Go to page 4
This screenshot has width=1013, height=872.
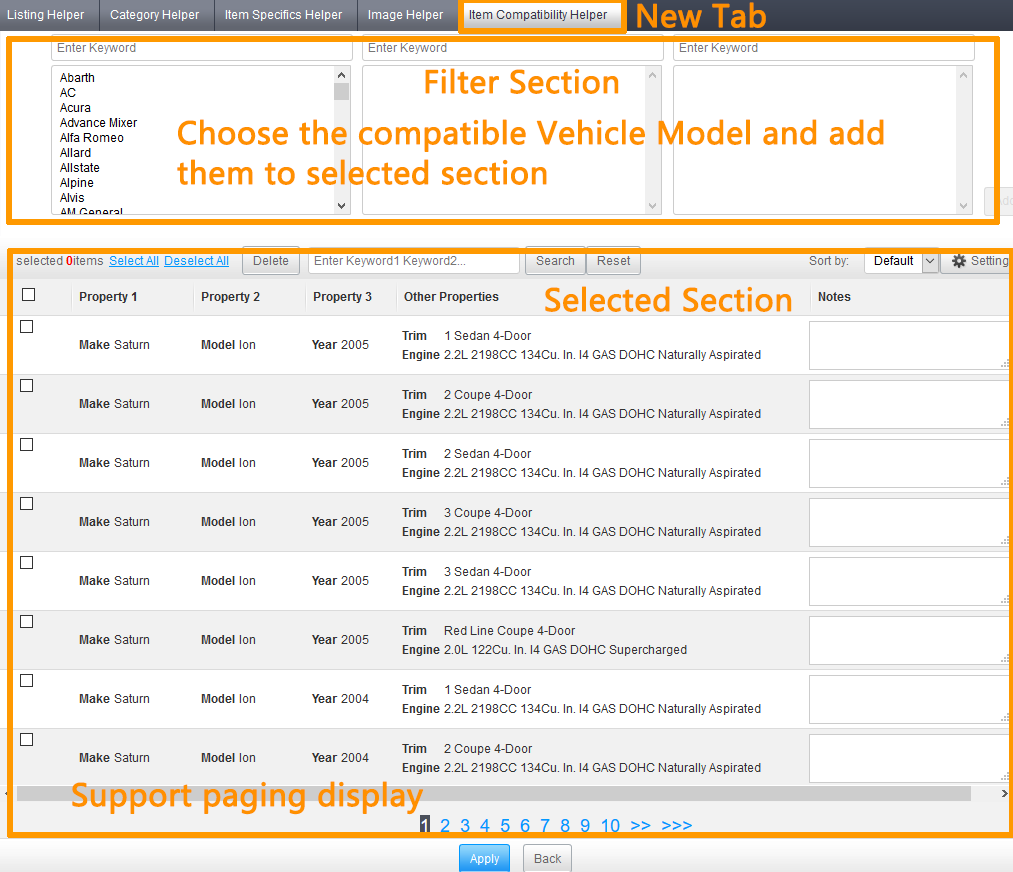pos(485,825)
